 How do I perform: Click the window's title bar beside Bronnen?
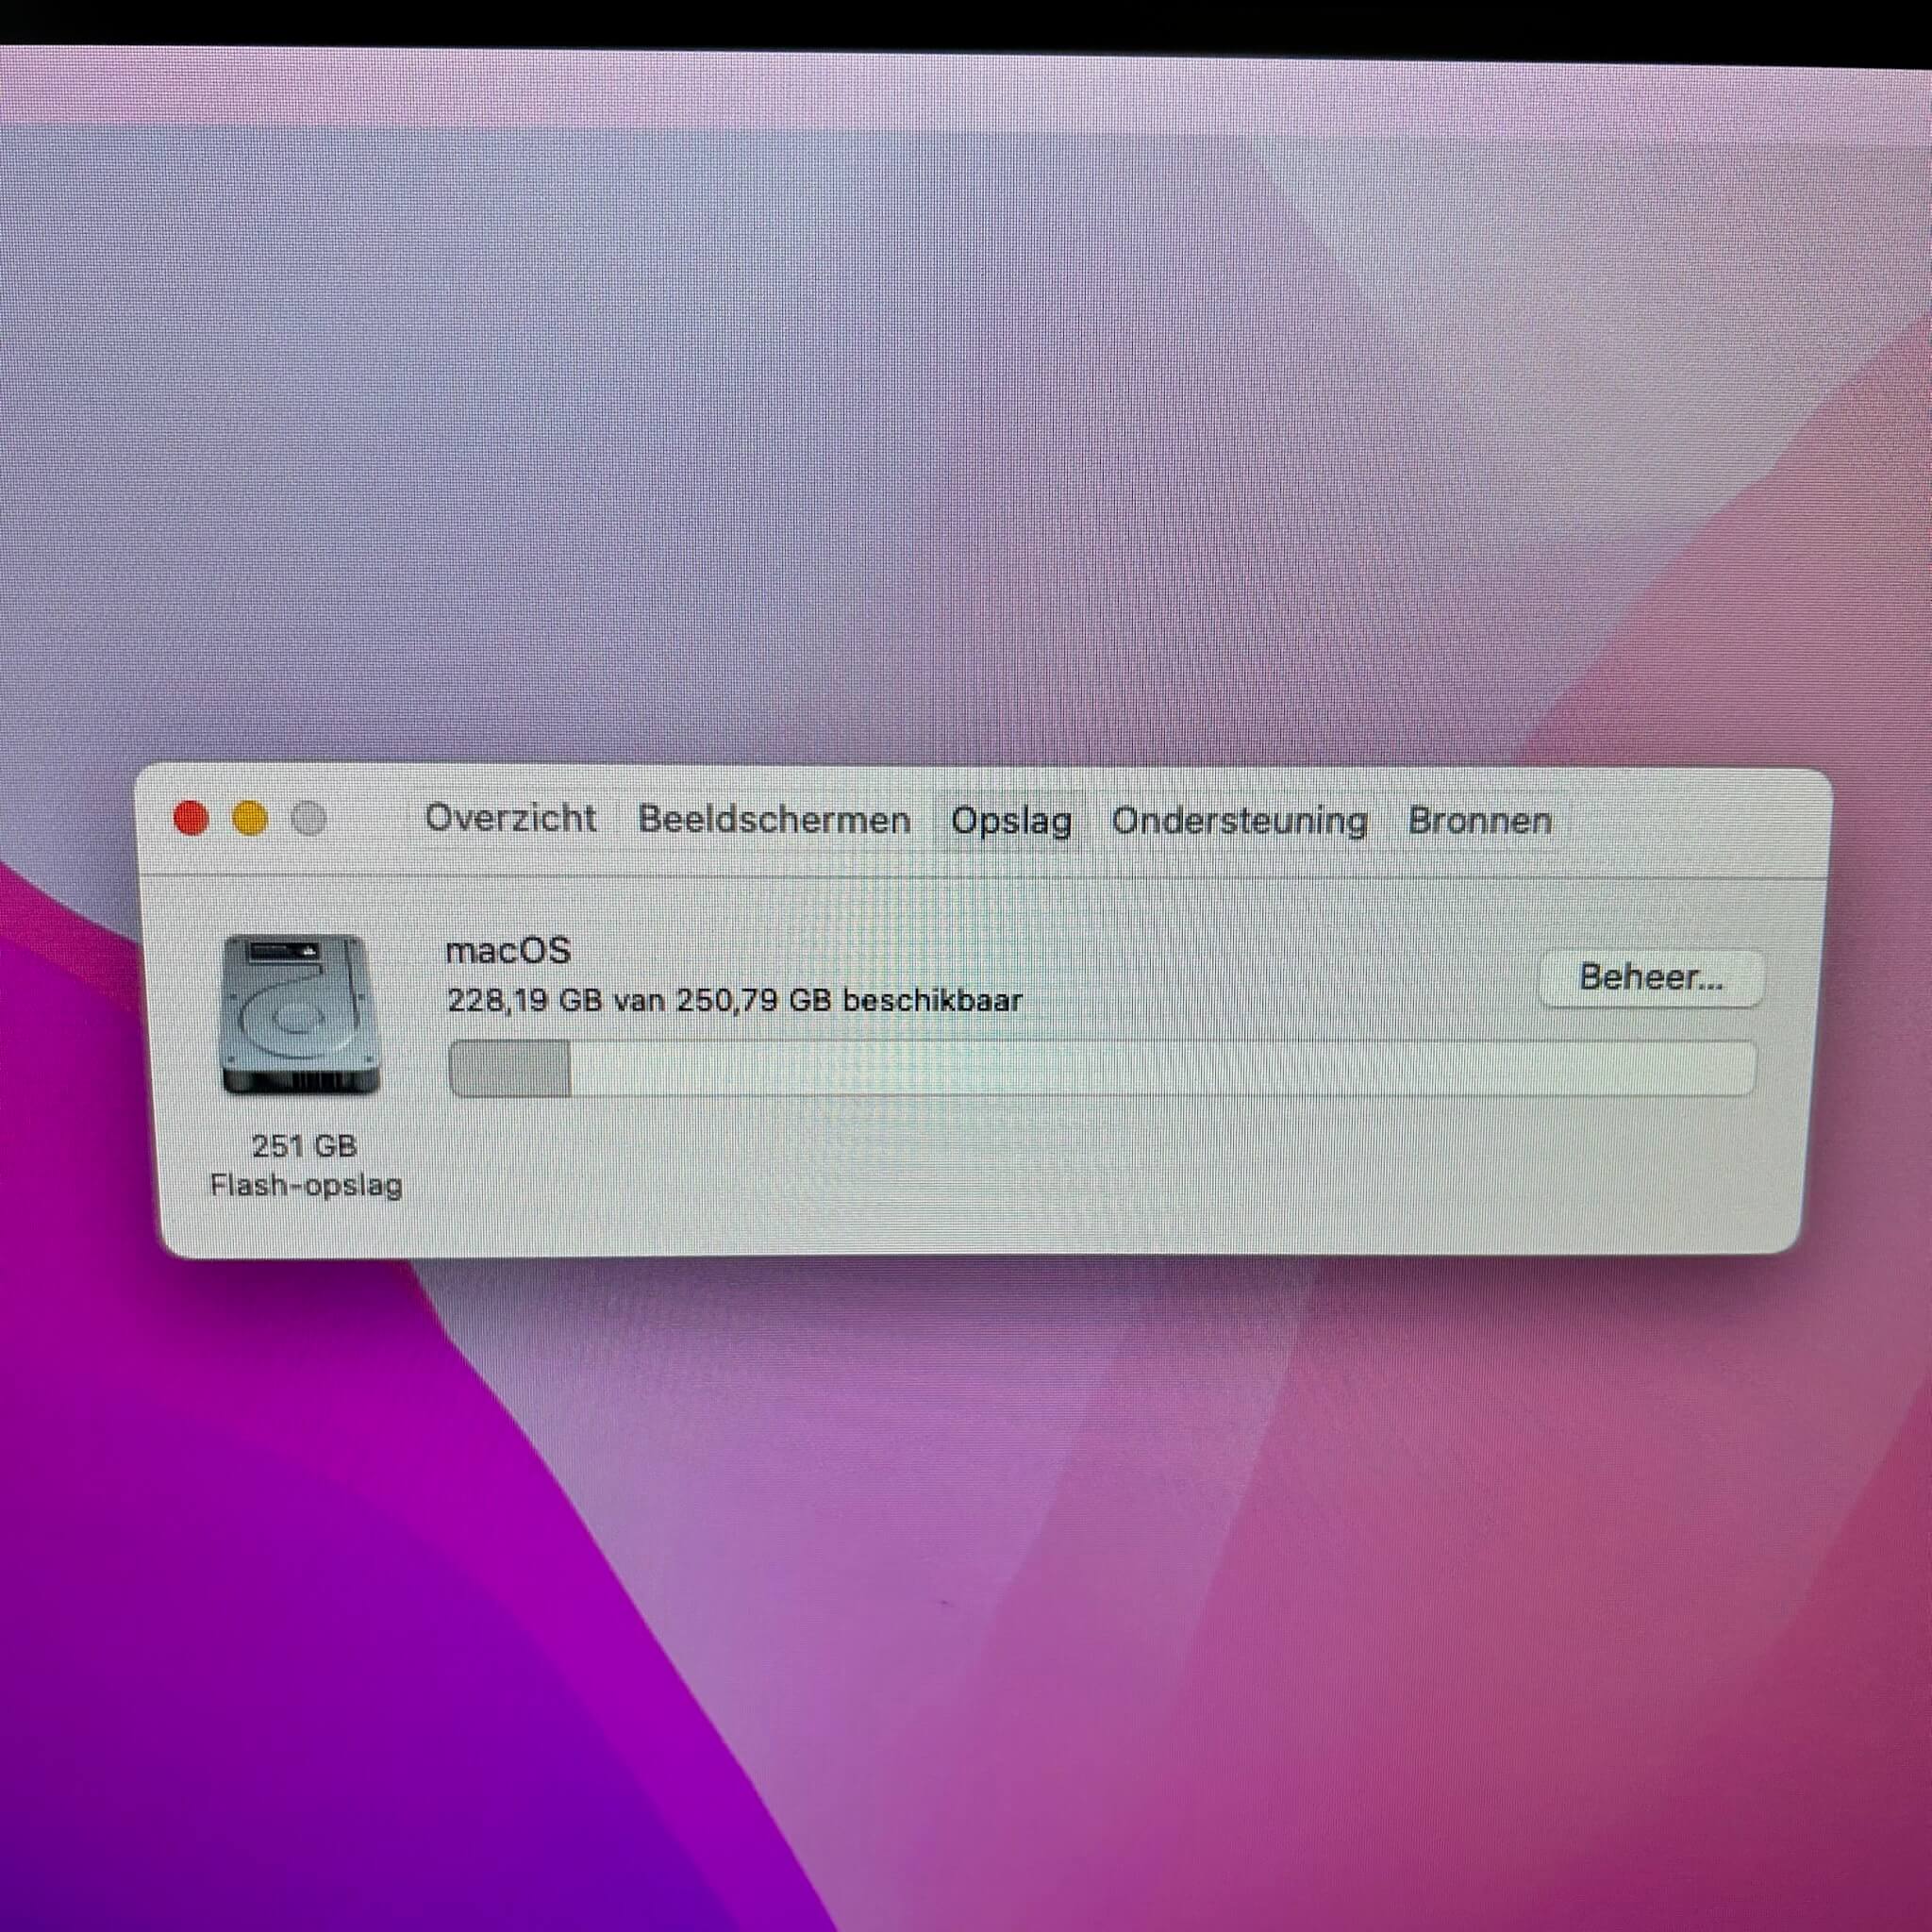(x=1690, y=821)
